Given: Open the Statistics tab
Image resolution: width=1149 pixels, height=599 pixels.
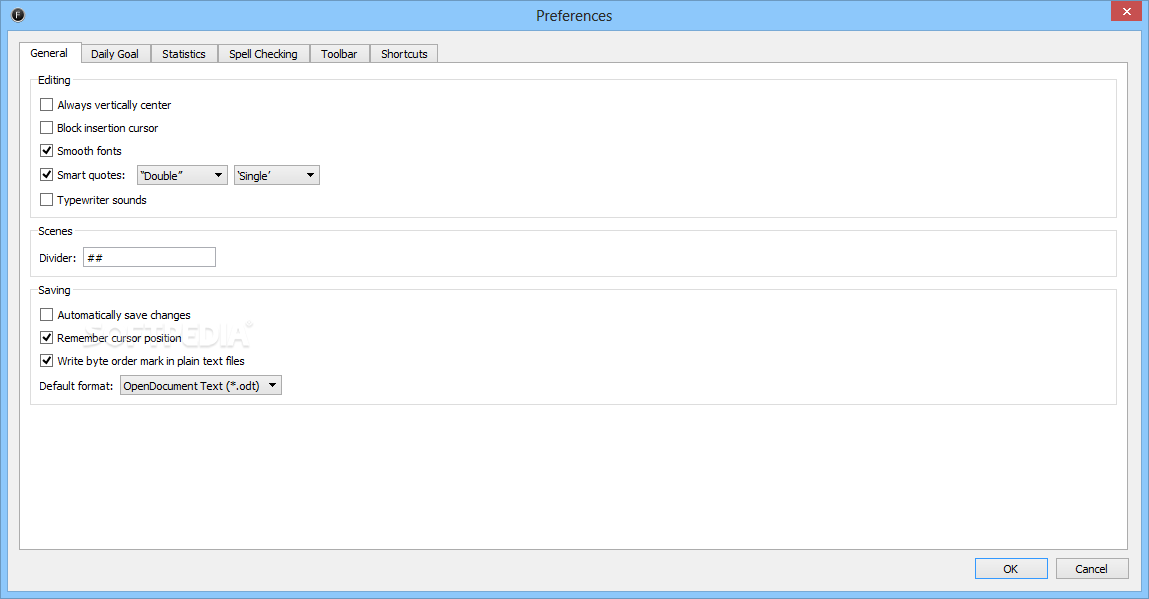Looking at the screenshot, I should (x=183, y=53).
